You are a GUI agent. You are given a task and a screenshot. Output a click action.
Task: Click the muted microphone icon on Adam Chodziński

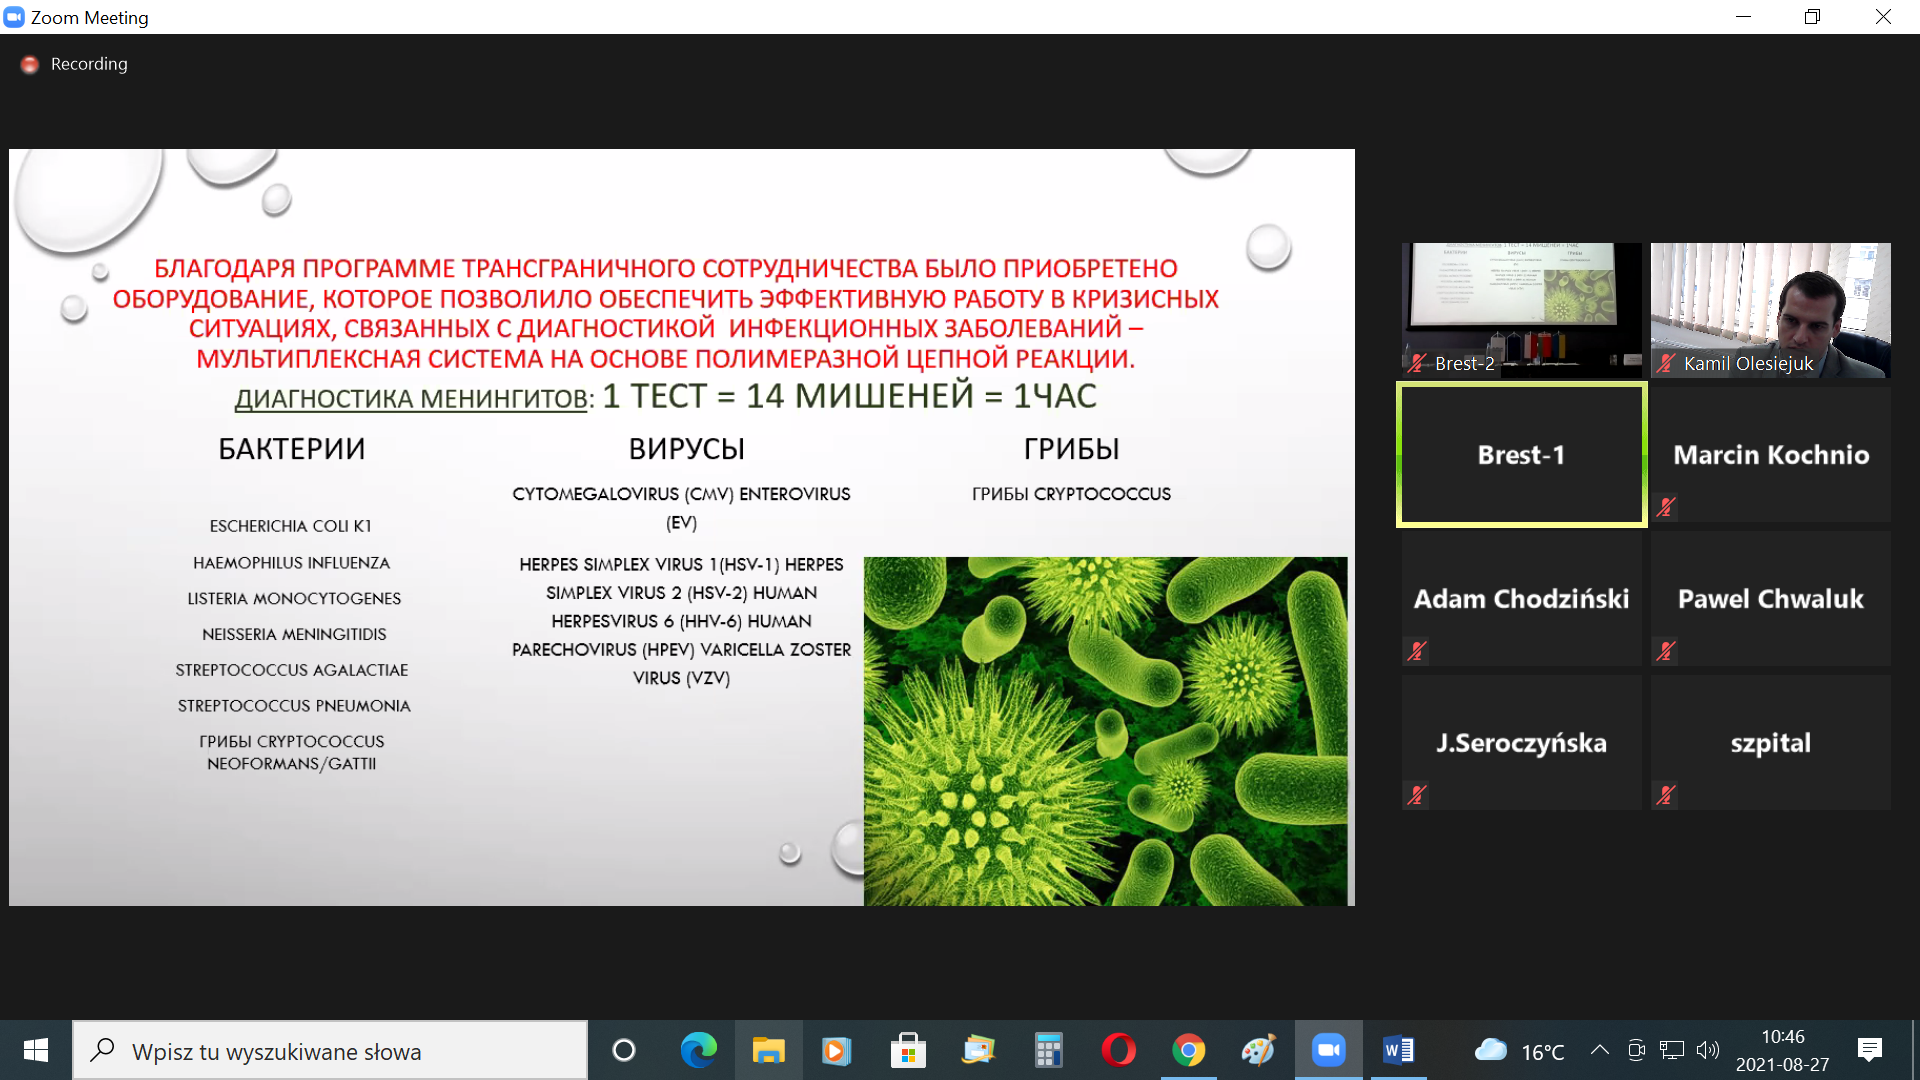click(x=1416, y=651)
